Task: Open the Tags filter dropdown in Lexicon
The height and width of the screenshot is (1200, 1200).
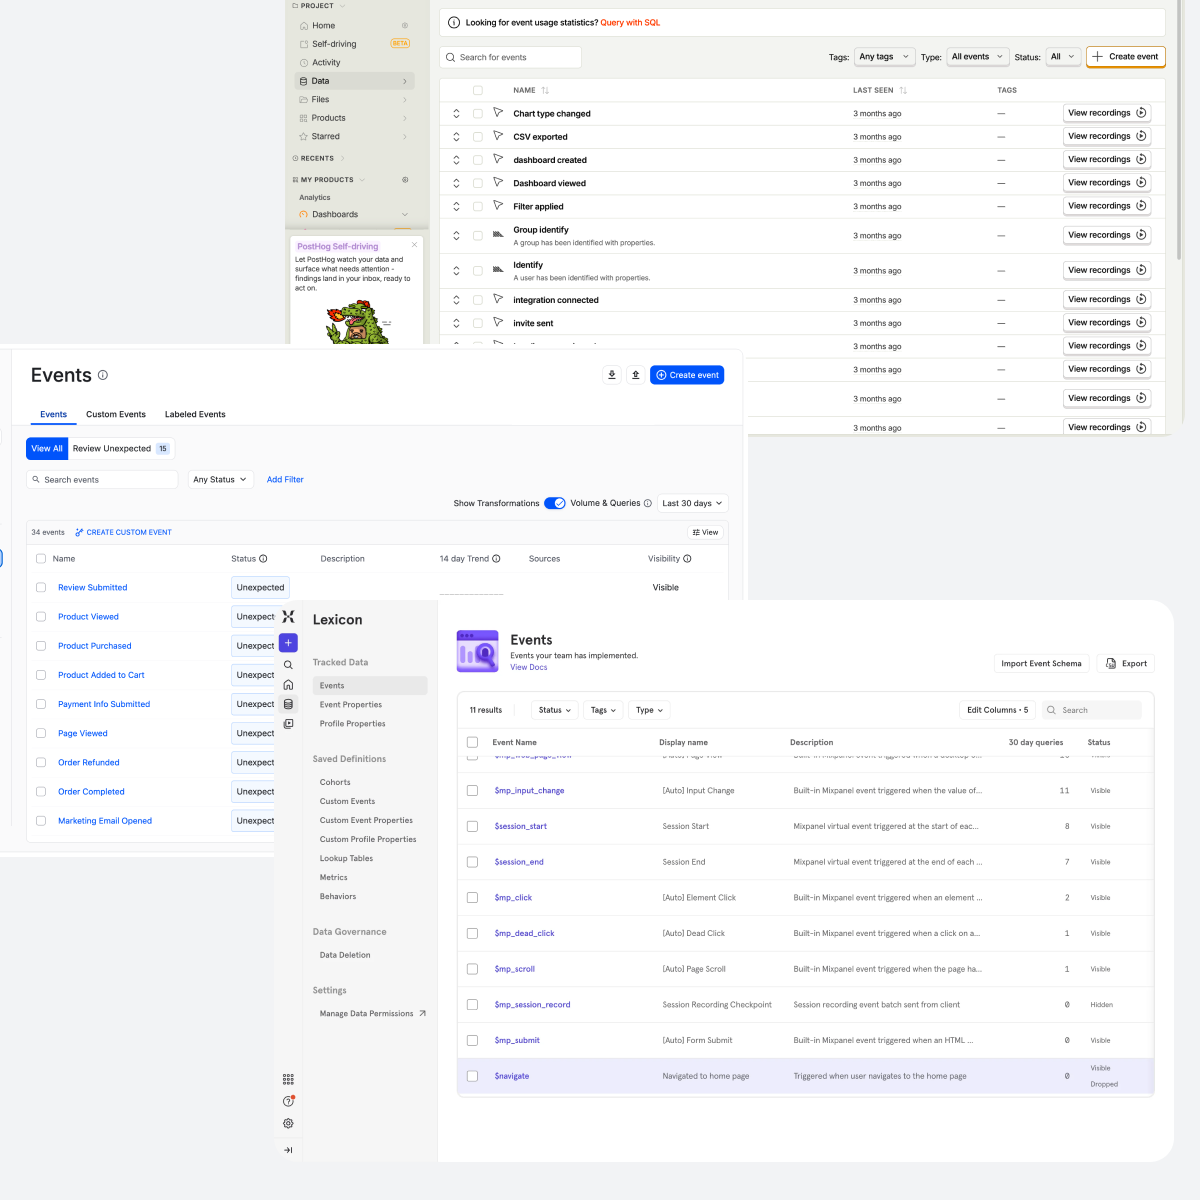Action: click(603, 710)
